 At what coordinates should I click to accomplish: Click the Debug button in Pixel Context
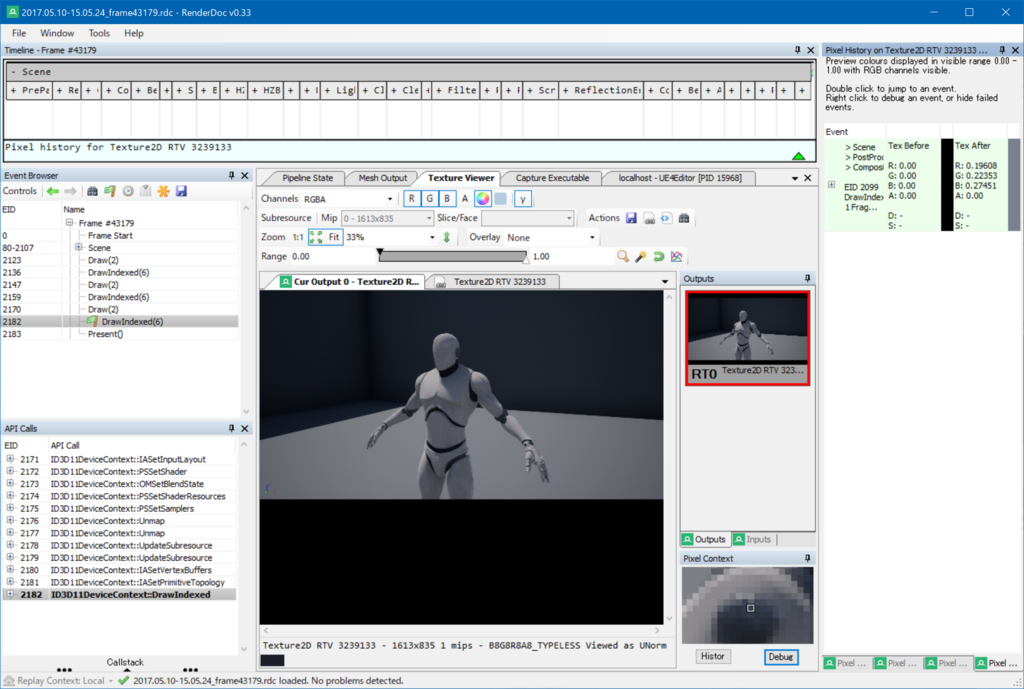(783, 656)
